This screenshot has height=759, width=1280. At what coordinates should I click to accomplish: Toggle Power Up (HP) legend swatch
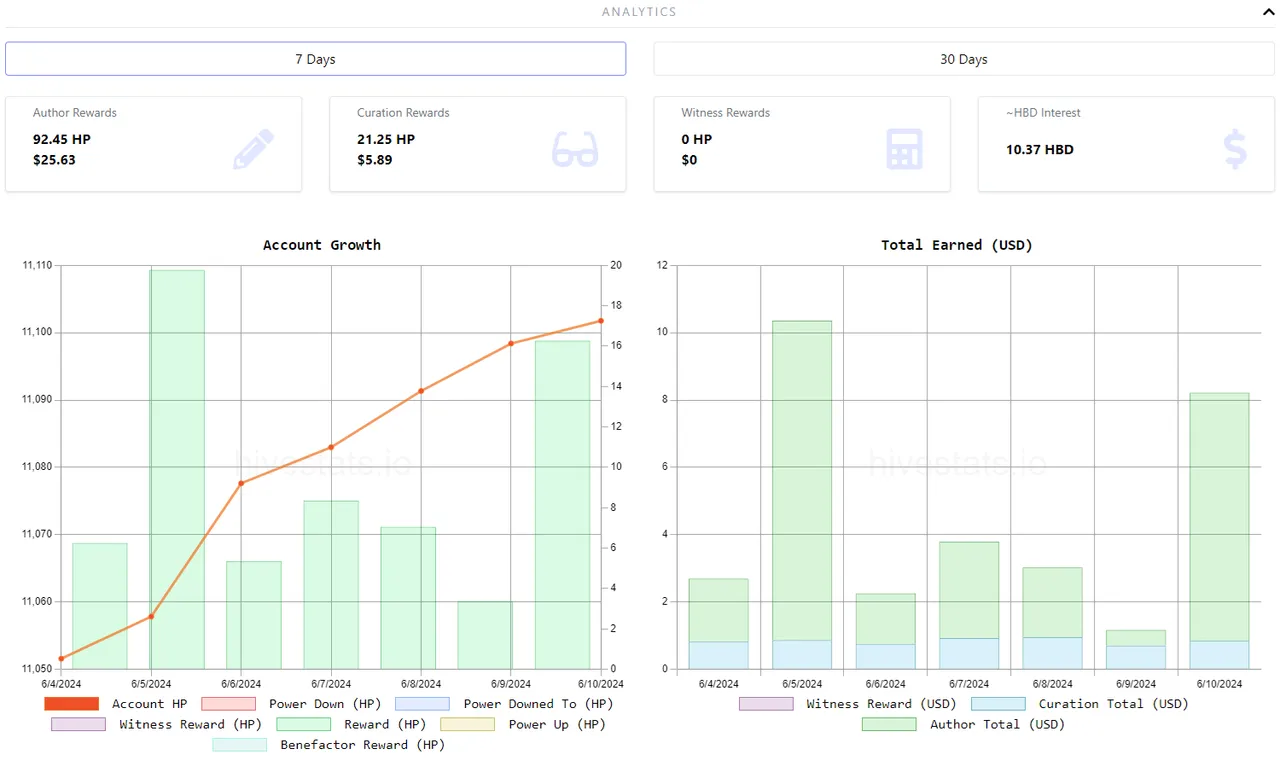pos(467,724)
